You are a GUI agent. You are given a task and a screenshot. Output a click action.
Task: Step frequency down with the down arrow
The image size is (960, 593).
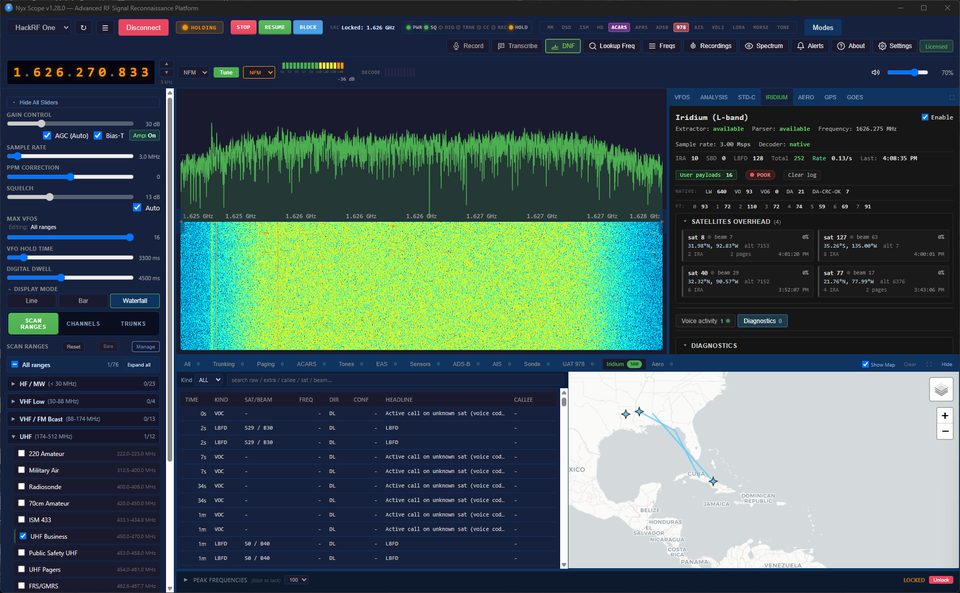[166, 73]
